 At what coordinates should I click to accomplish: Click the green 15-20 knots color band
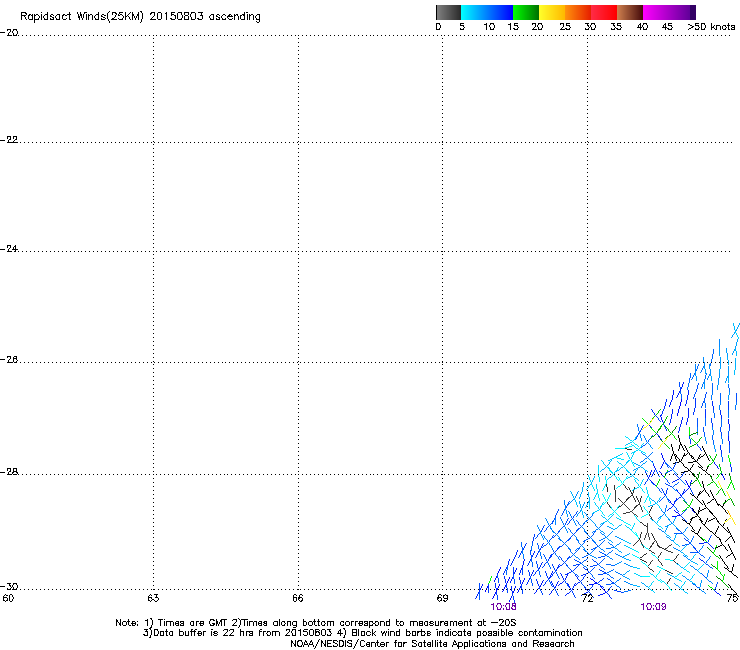[526, 12]
